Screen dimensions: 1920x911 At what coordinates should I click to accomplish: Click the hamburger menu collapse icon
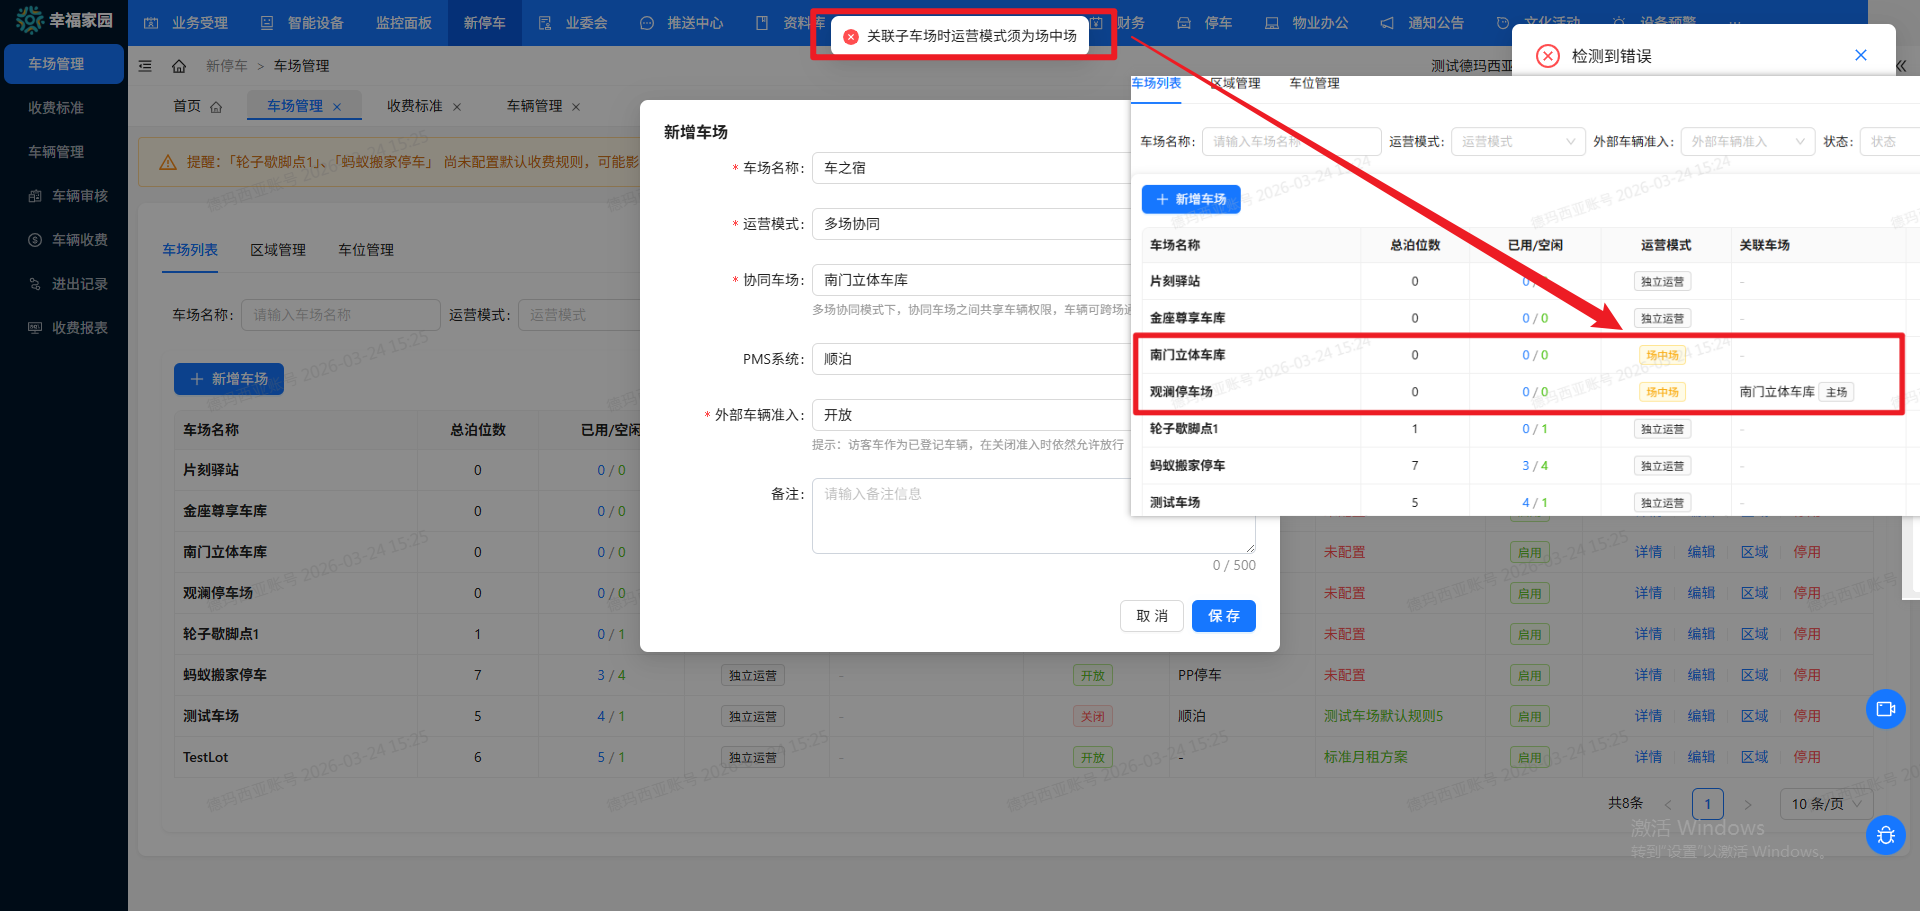145,66
